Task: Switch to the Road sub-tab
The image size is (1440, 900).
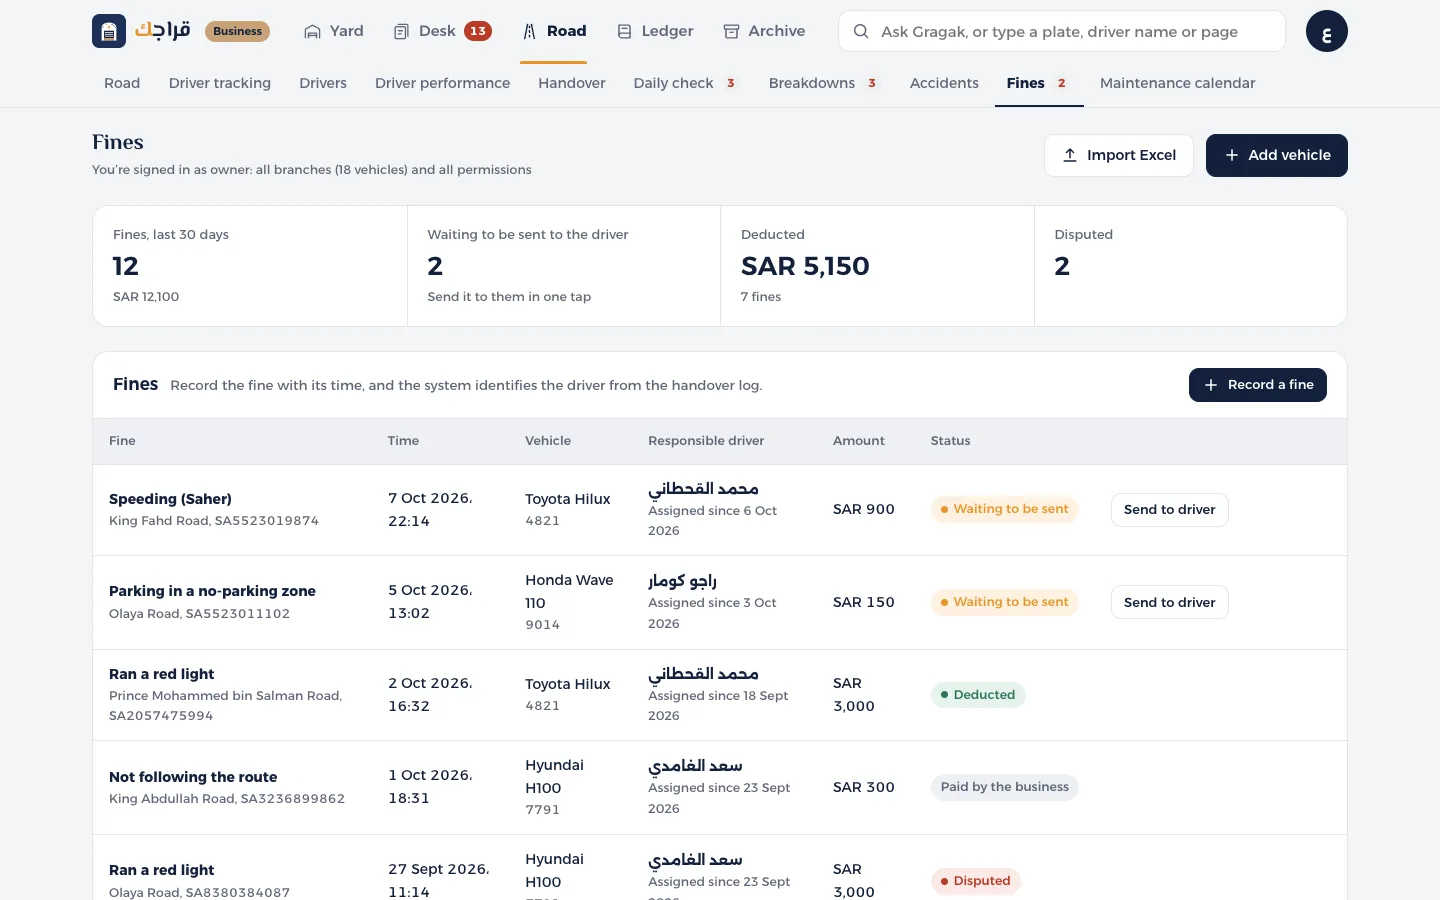Action: (122, 83)
